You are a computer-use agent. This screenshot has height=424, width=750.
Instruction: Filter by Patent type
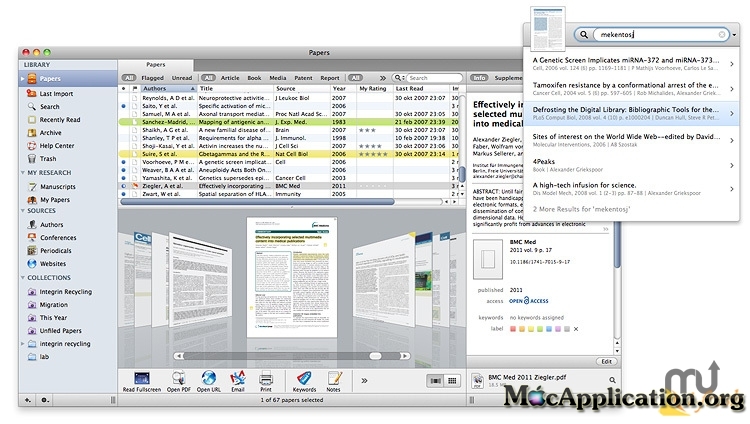303,78
